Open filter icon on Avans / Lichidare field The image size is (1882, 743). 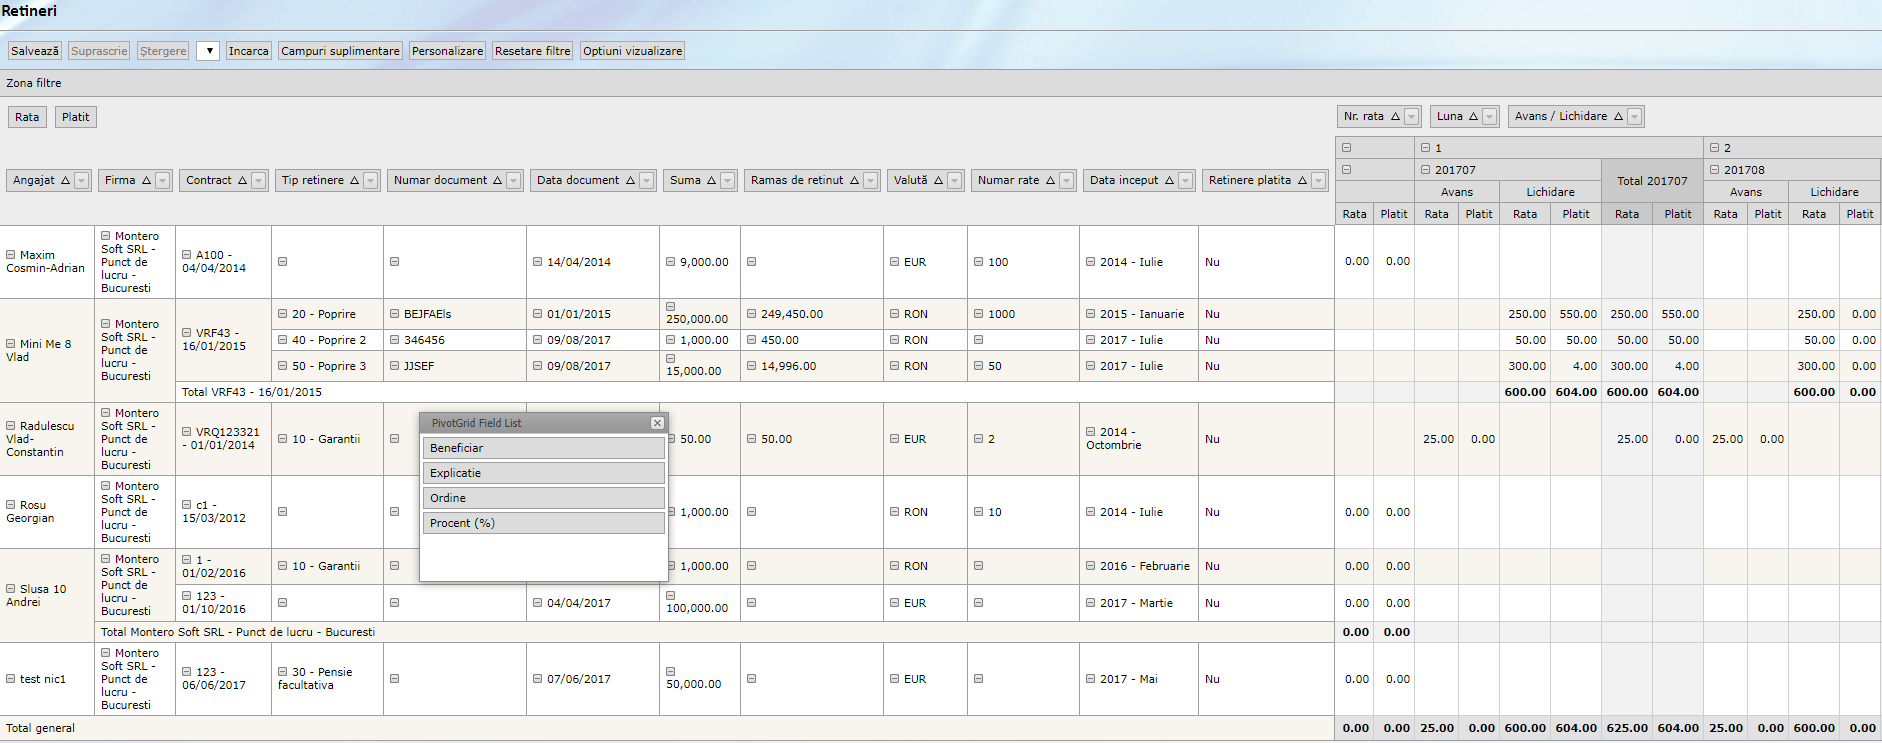[x=1635, y=117]
